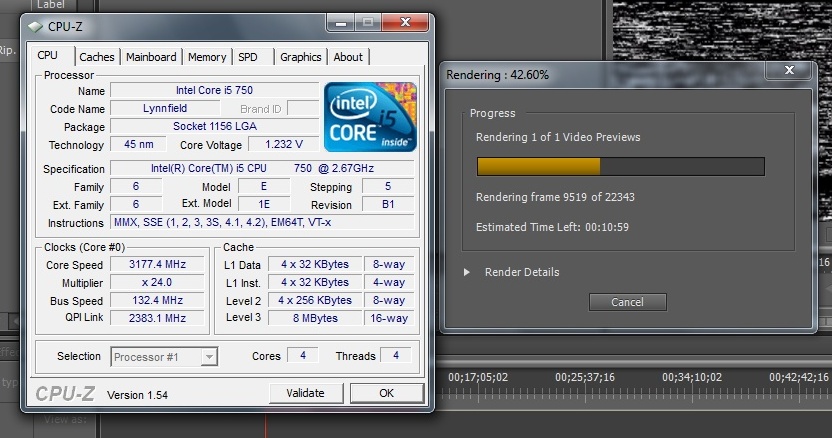Show the Graphics tab
The height and width of the screenshot is (438, 832).
point(300,57)
